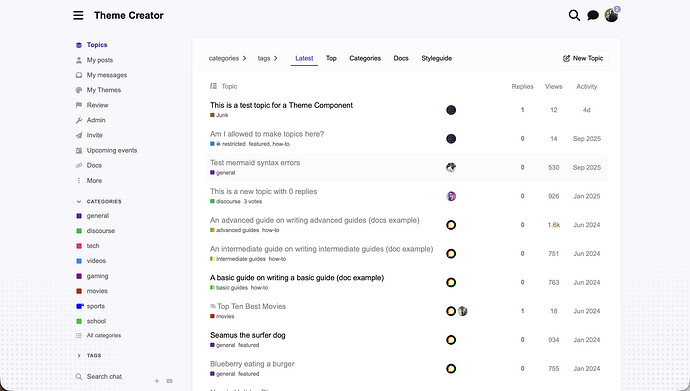Sort topics by Replies column

click(x=522, y=87)
